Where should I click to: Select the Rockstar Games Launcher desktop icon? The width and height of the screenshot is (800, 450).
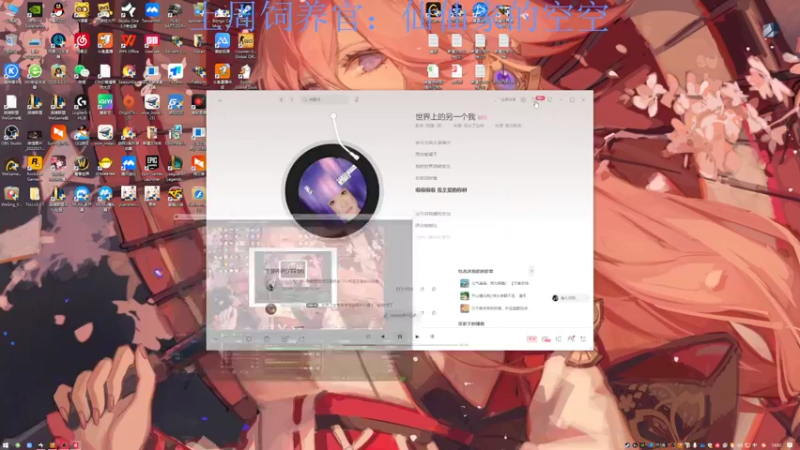click(x=35, y=166)
